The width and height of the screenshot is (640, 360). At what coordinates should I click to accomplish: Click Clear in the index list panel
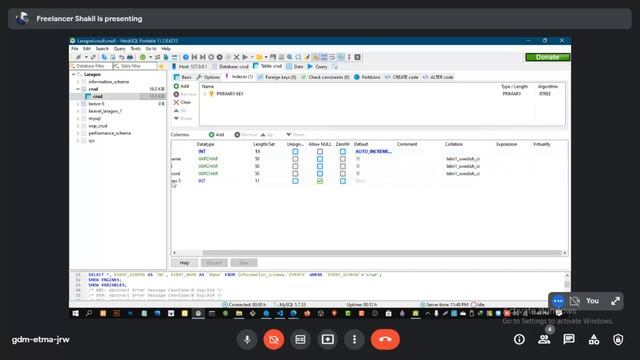(182, 102)
